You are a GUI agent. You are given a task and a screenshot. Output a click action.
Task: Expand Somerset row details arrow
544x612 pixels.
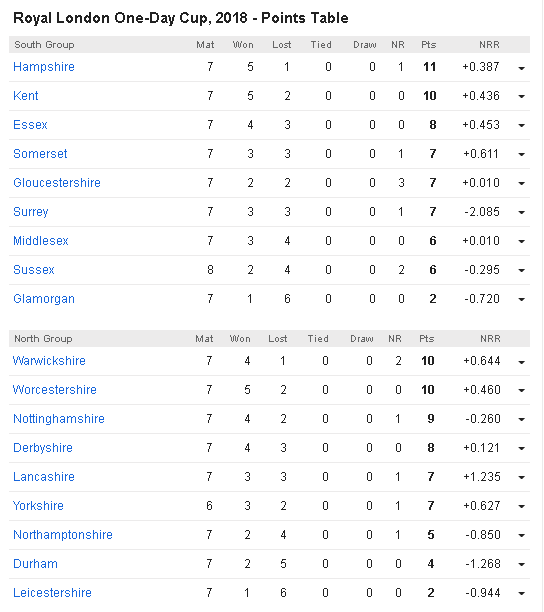point(521,155)
